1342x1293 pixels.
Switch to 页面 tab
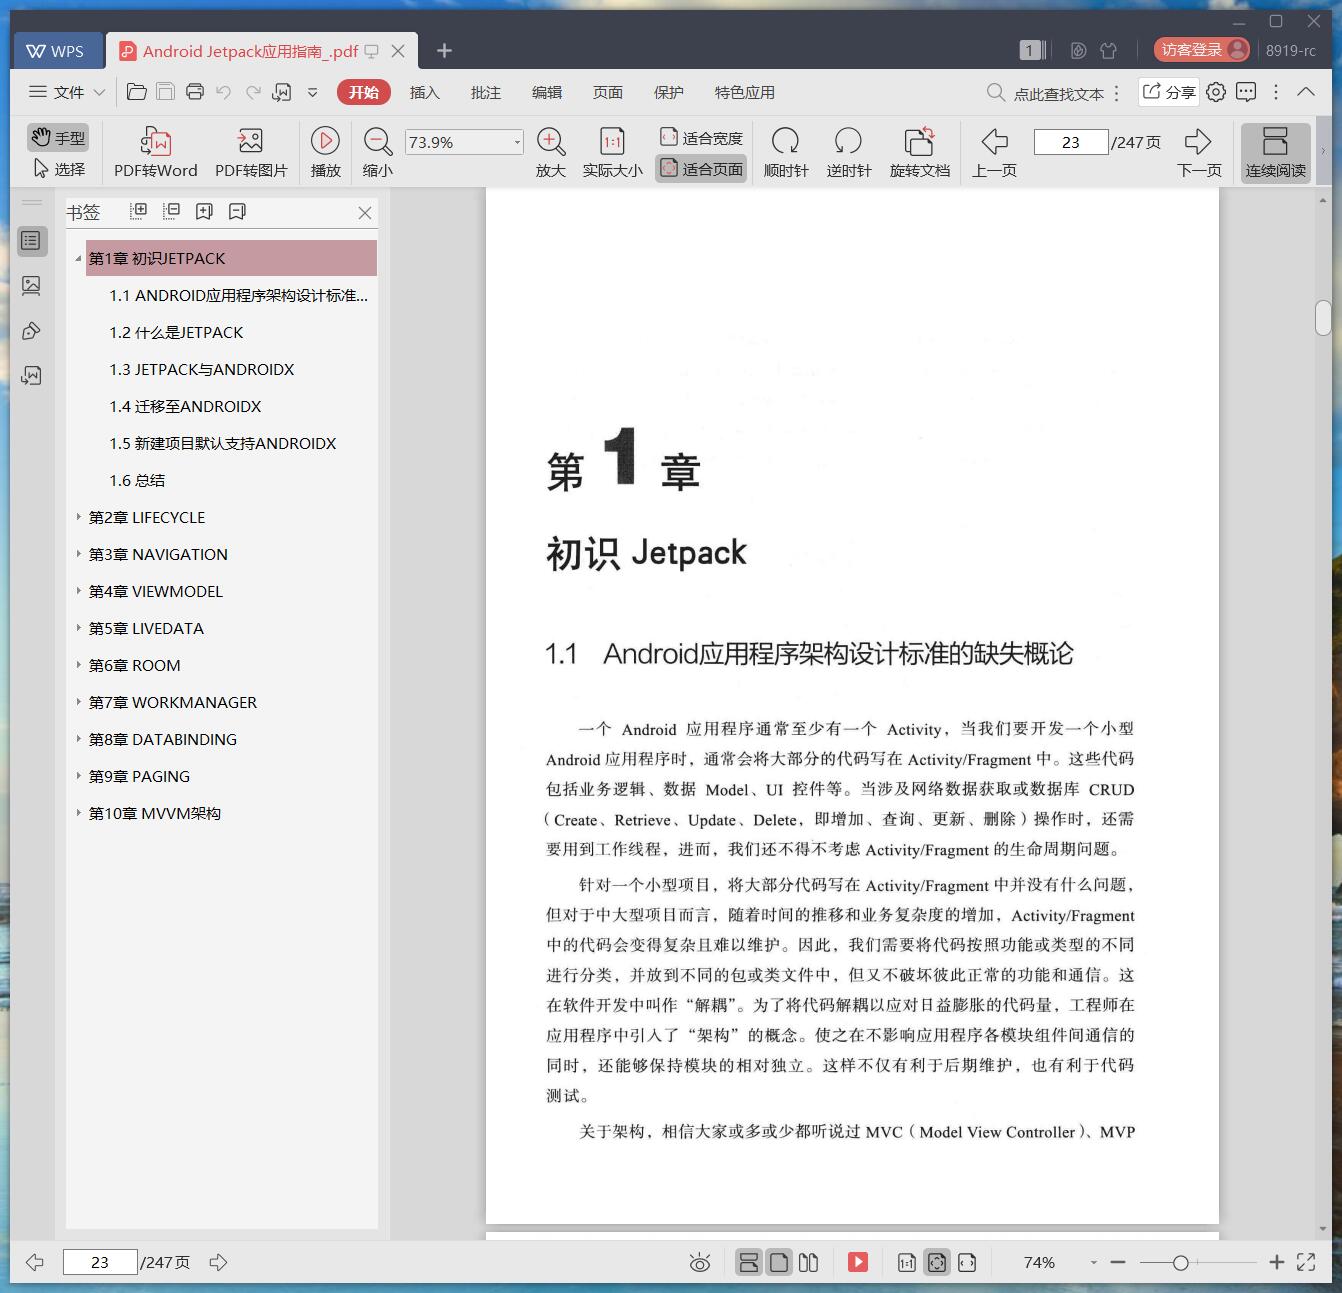(x=608, y=92)
